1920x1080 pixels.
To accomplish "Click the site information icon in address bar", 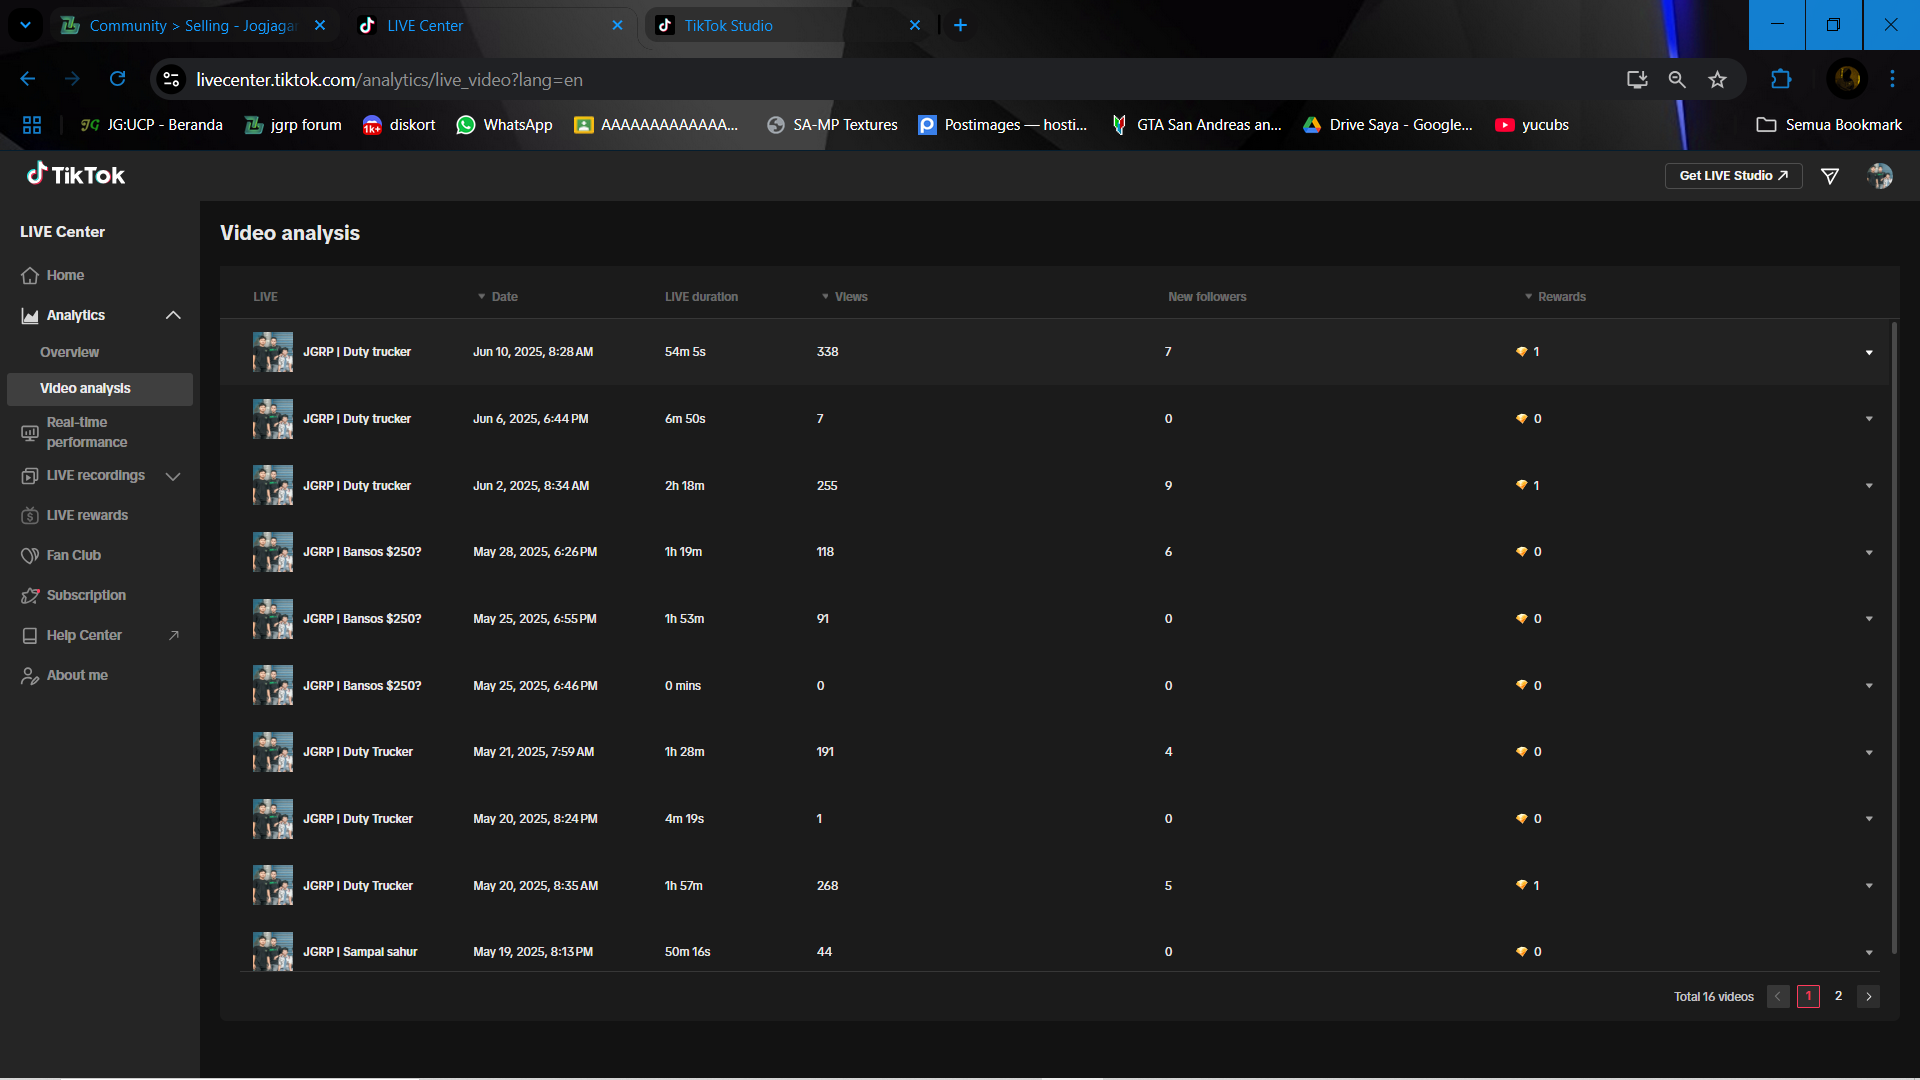I will click(x=172, y=79).
